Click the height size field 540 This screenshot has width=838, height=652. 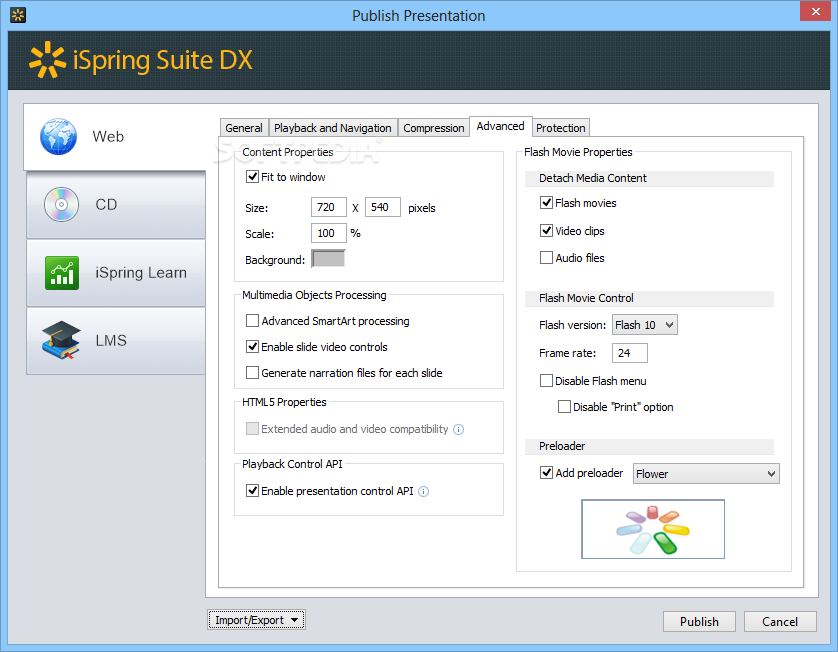(383, 207)
